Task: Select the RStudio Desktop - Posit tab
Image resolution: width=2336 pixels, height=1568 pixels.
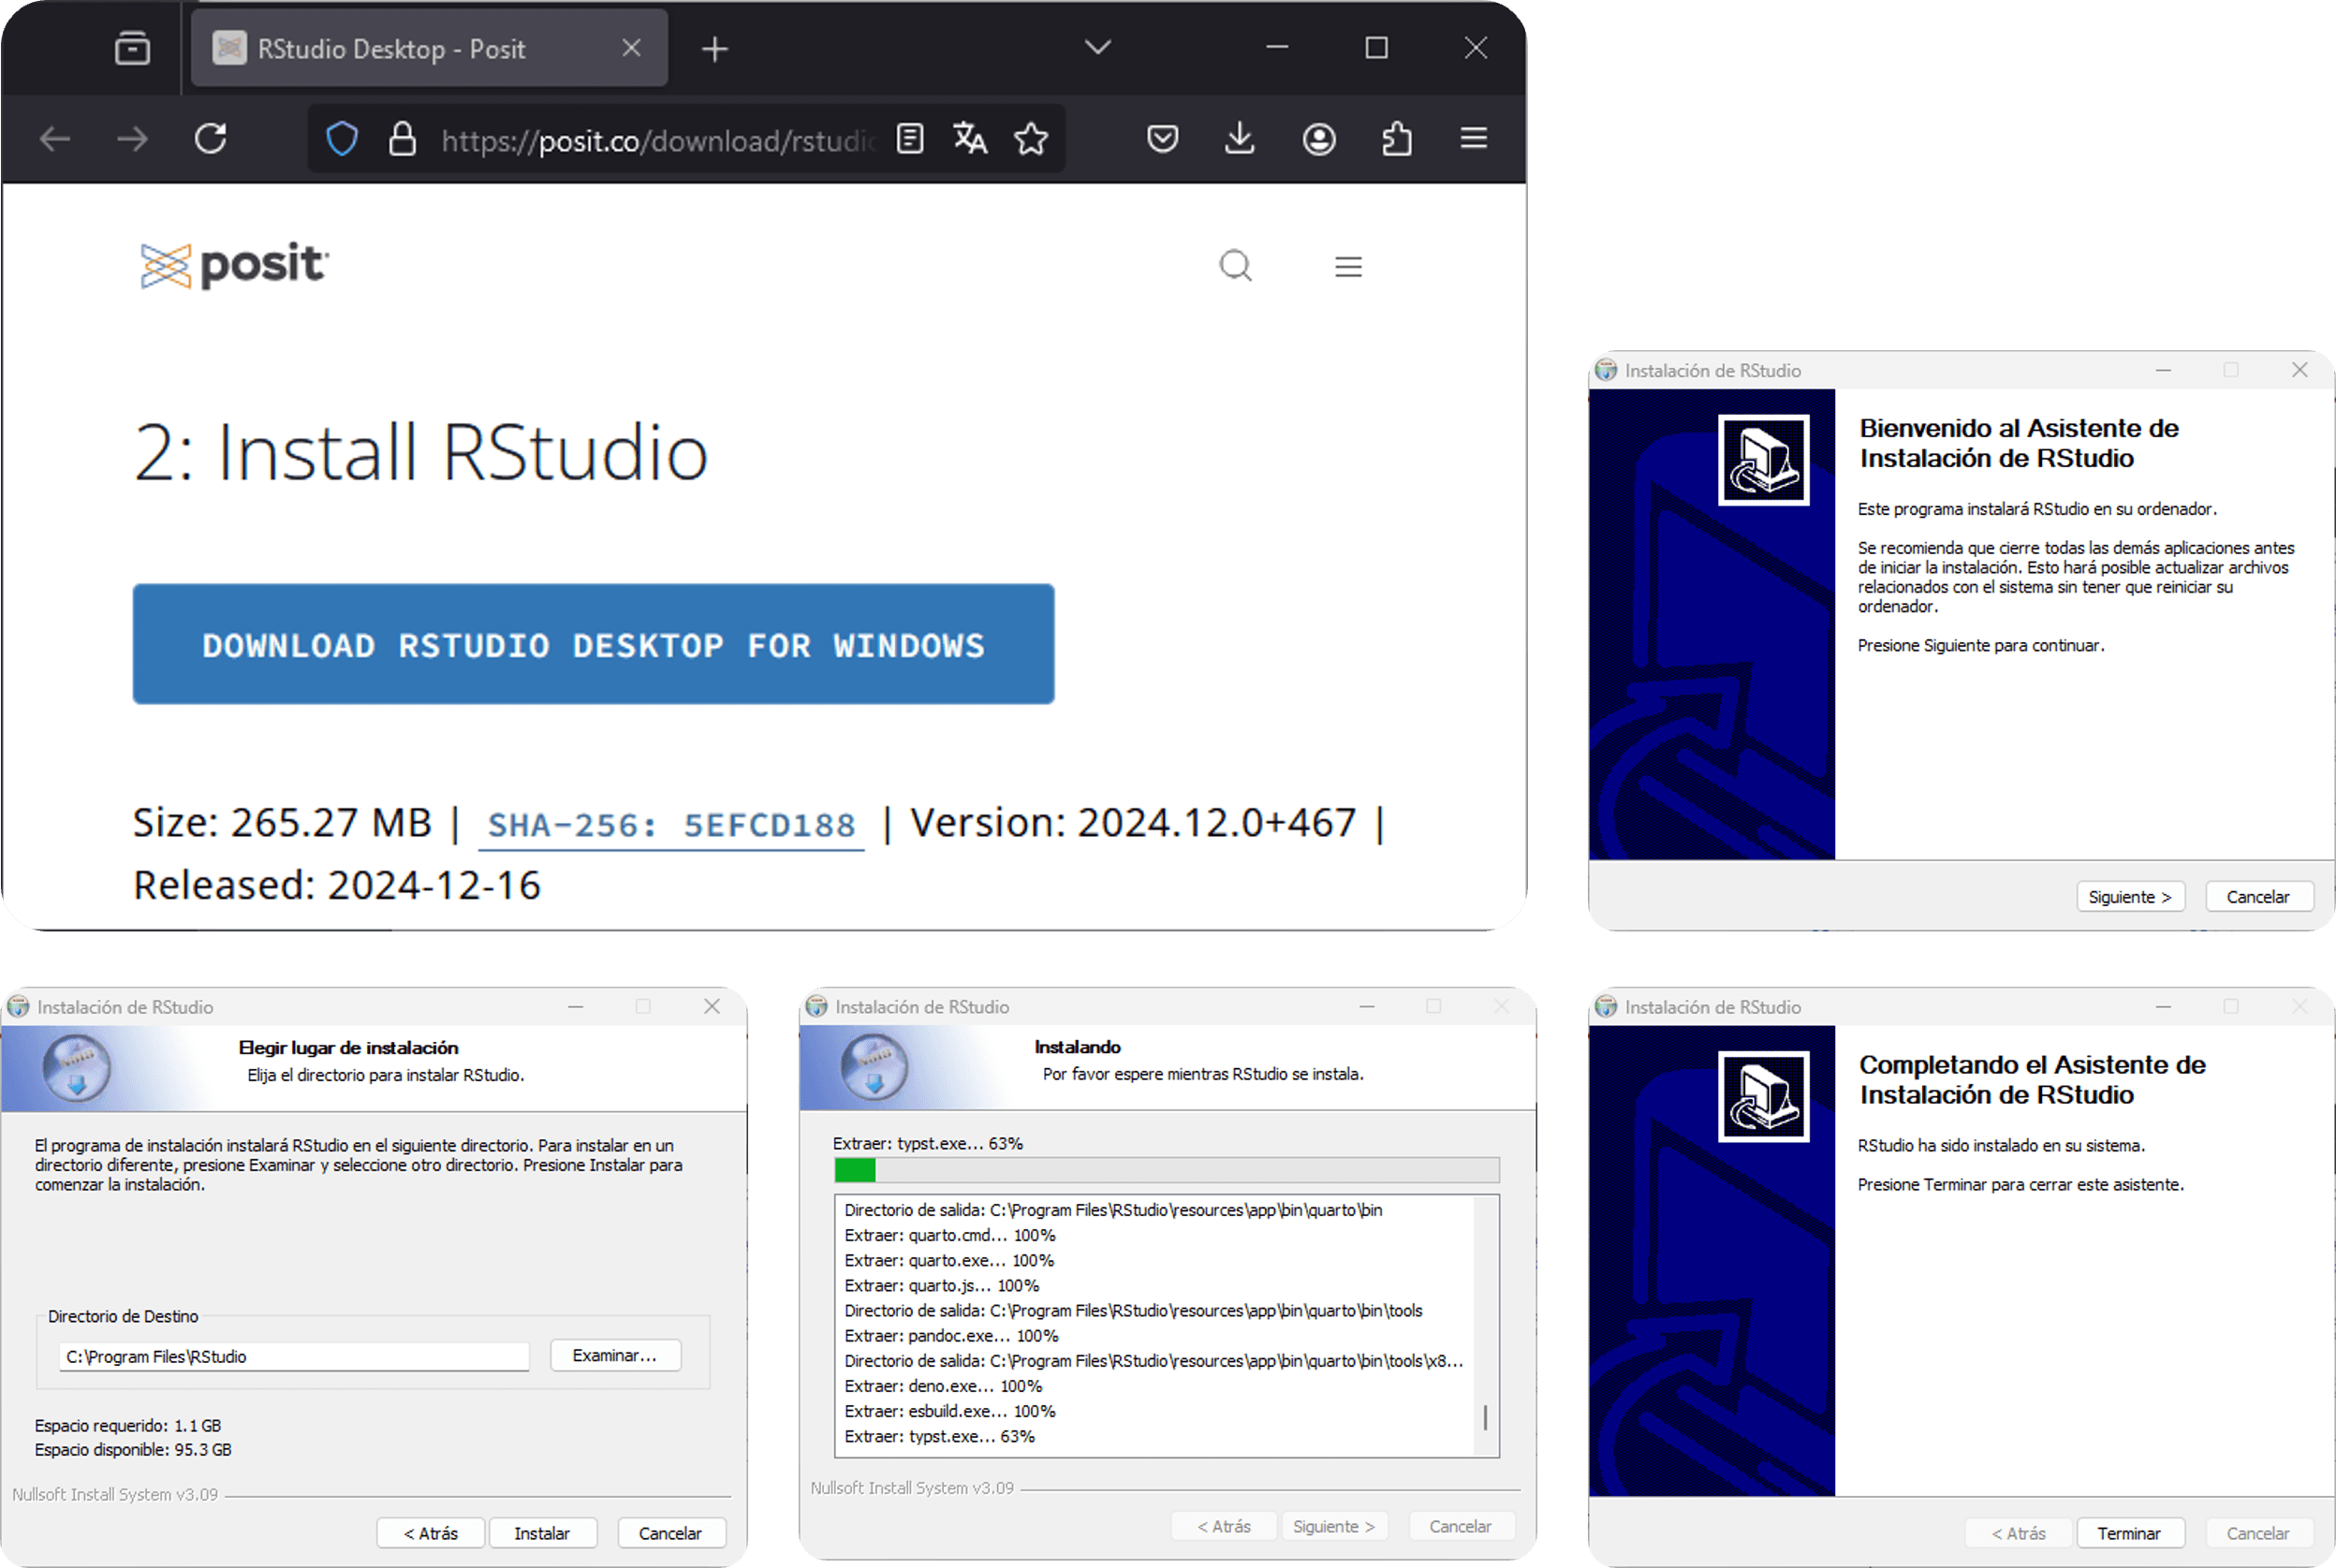Action: tap(429, 48)
